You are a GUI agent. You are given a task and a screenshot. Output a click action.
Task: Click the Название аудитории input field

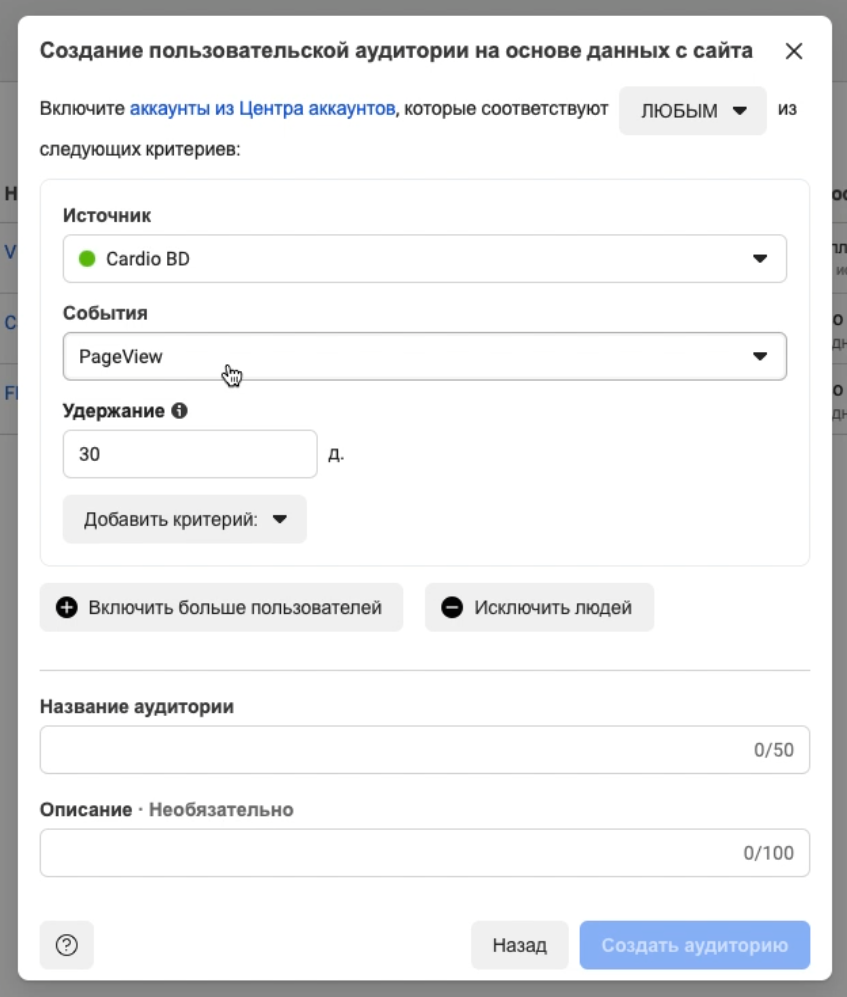click(x=424, y=750)
